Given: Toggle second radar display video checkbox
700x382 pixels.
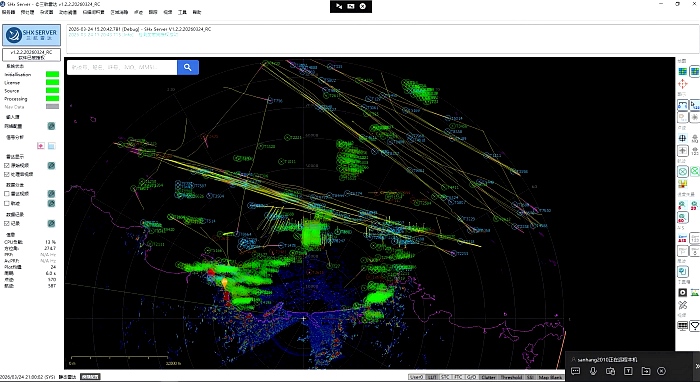Looking at the screenshot, I should tap(7, 174).
